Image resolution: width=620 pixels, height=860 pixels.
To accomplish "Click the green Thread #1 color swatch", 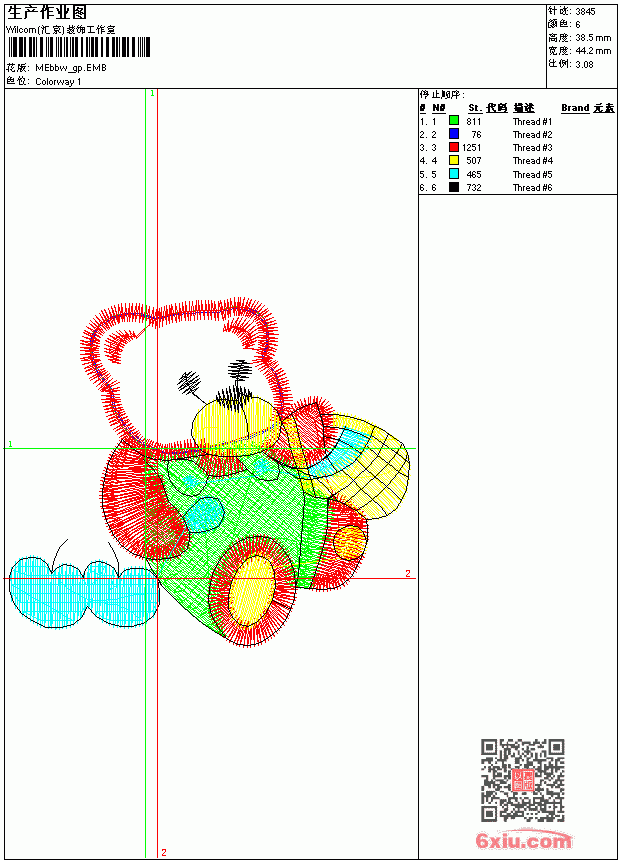I will pos(454,121).
